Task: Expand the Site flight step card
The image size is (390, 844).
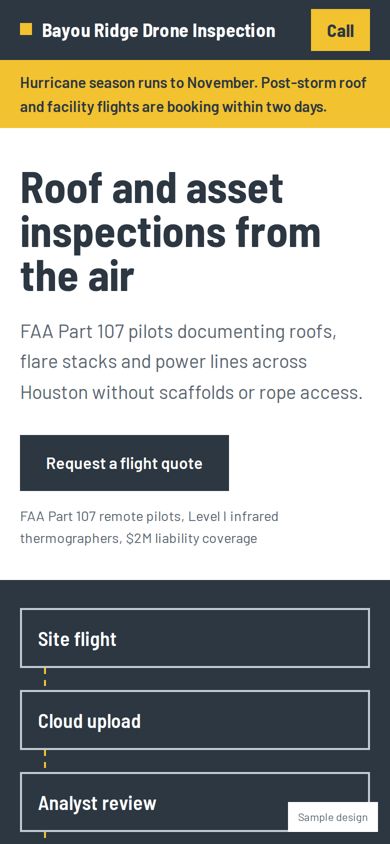Action: [195, 638]
